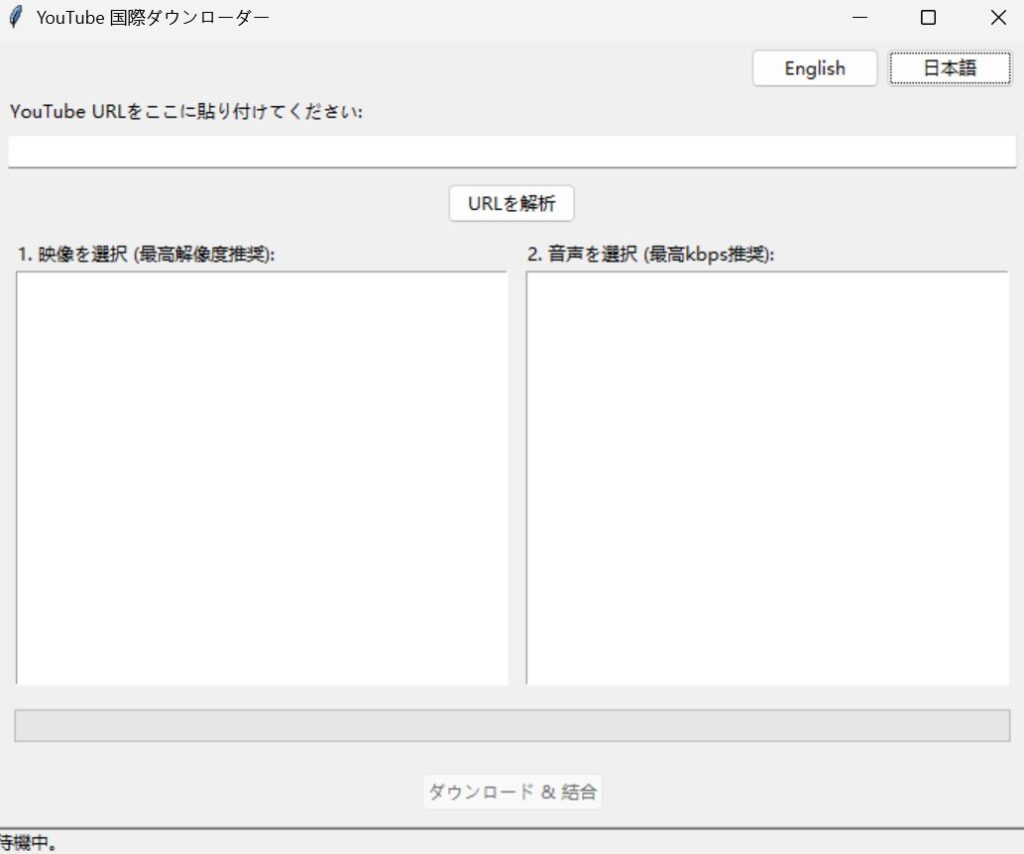Click inside the 映像を選択 video list box
The width and height of the screenshot is (1024, 854).
tap(262, 478)
